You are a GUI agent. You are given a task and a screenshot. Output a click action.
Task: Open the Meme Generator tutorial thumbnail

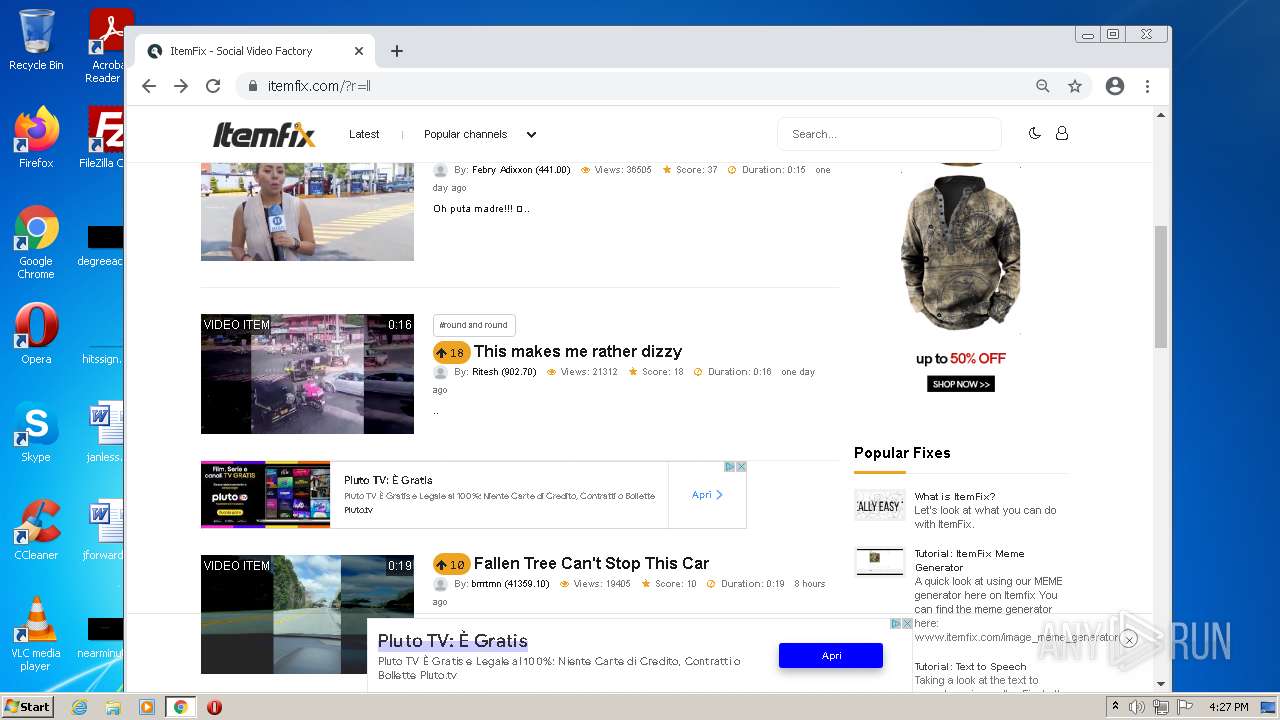tap(879, 561)
